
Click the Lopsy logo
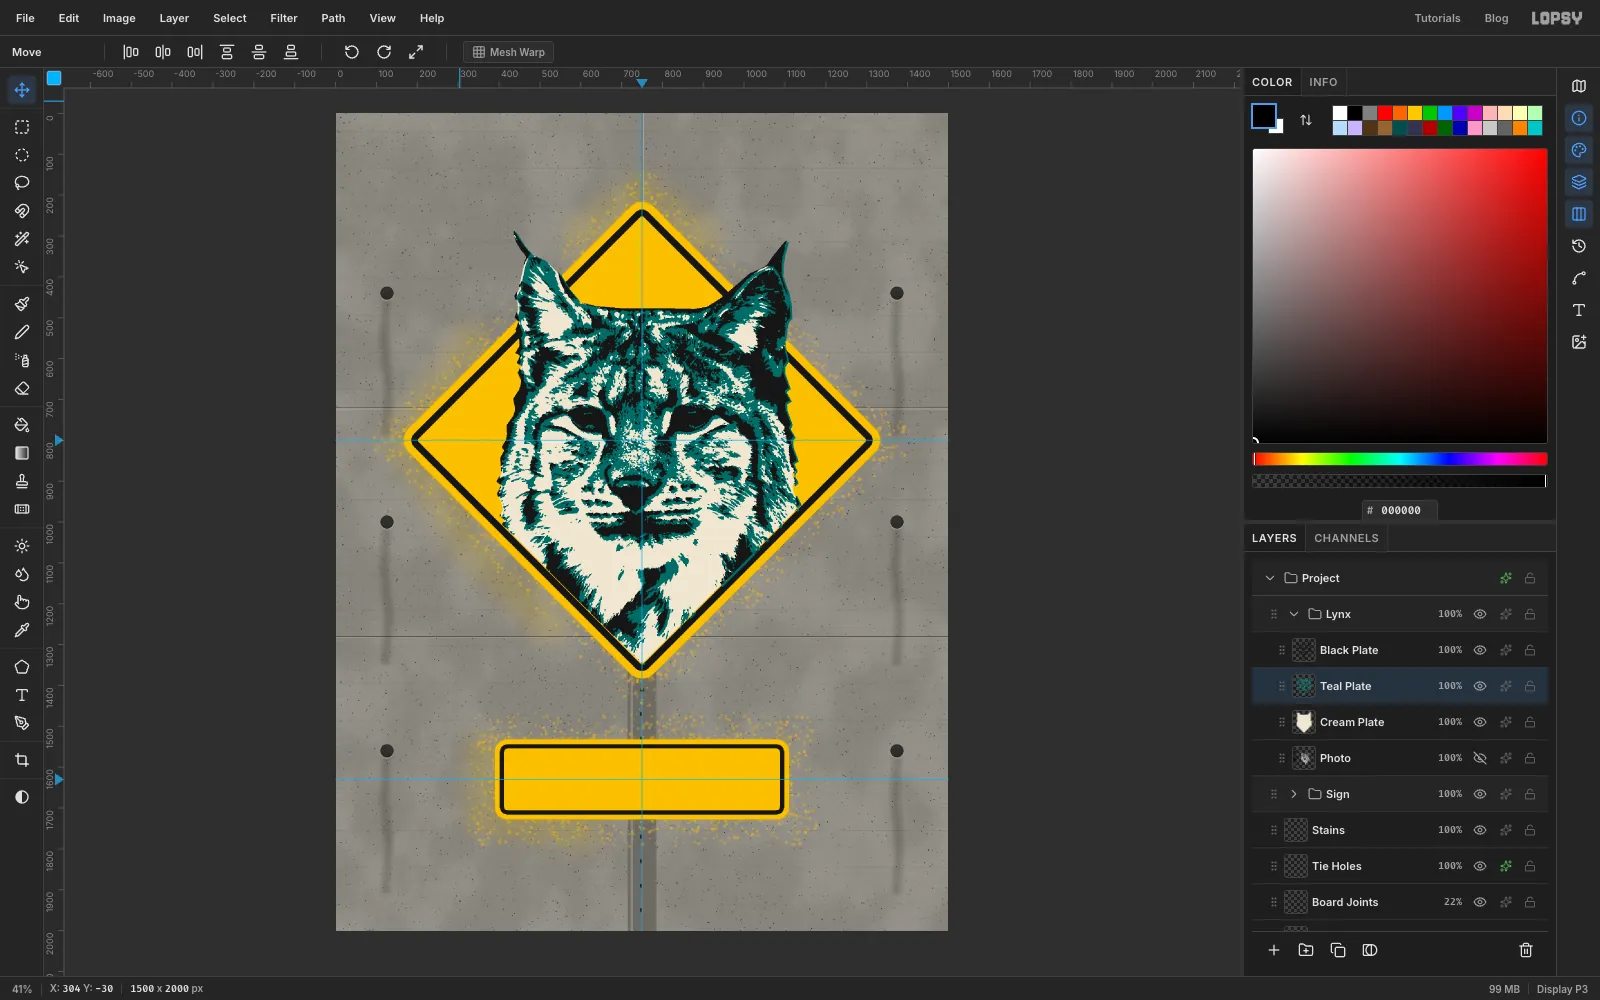1557,18
